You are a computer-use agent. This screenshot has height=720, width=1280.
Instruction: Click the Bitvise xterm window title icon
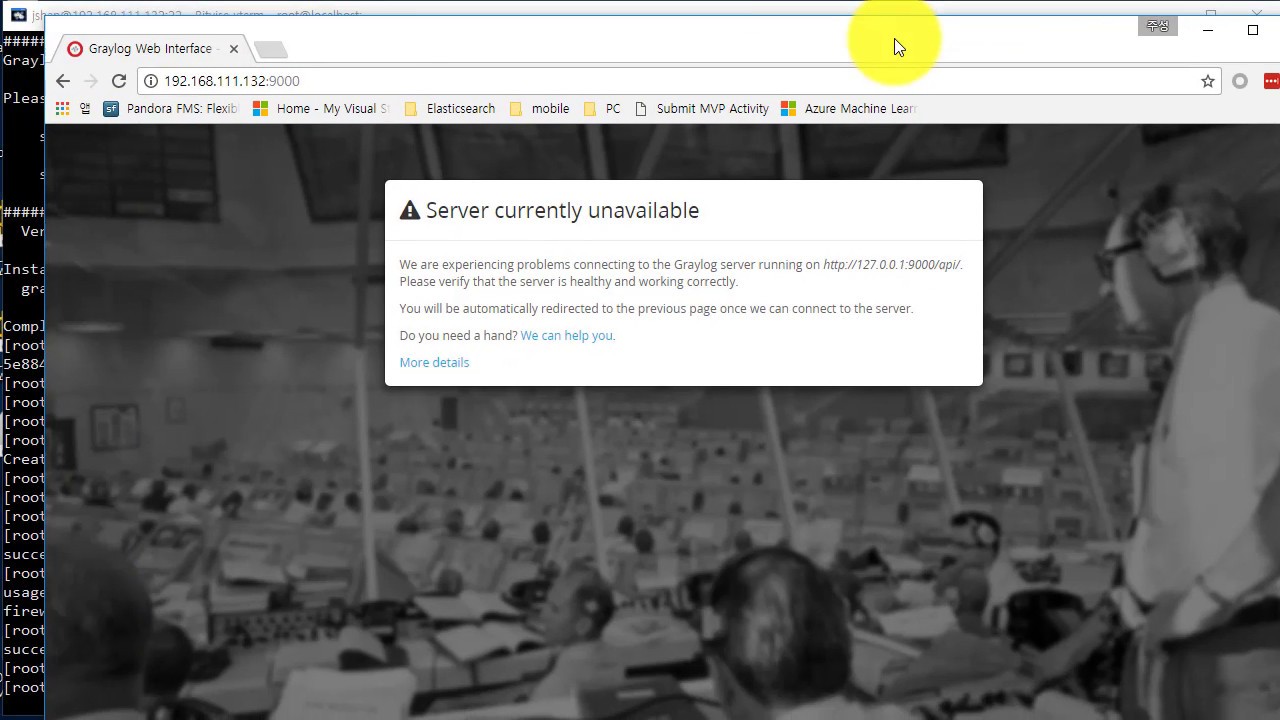point(18,15)
